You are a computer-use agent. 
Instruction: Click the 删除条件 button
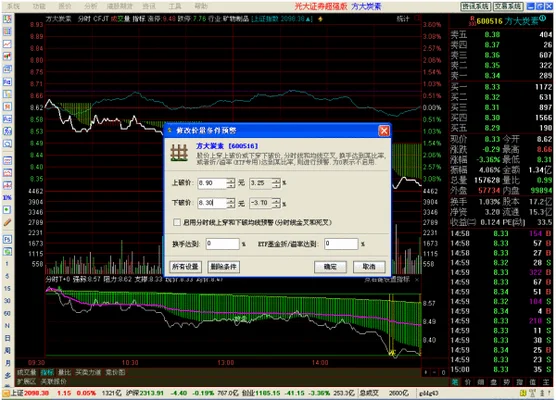(x=223, y=267)
